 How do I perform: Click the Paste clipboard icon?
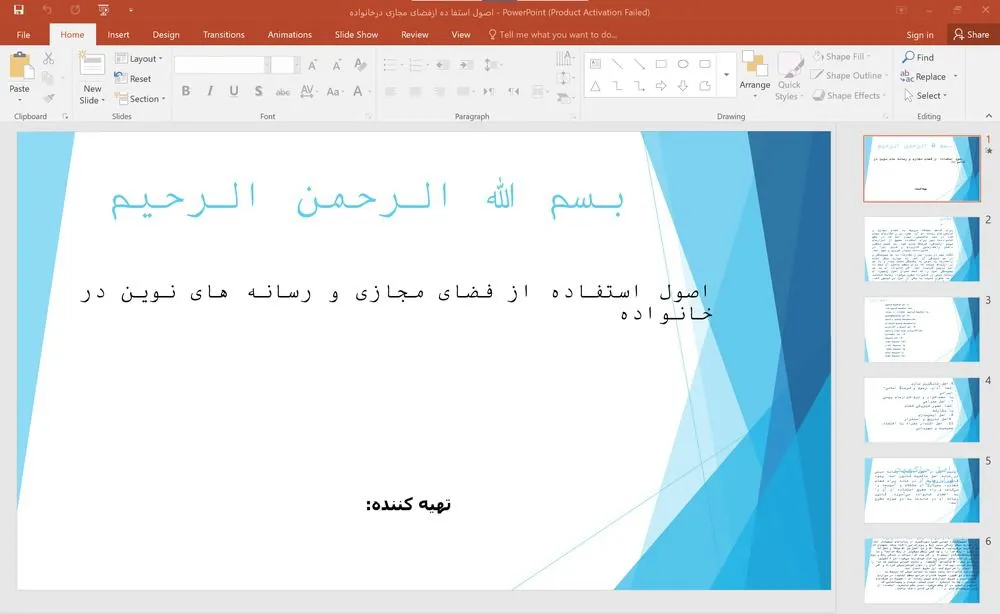(x=20, y=71)
